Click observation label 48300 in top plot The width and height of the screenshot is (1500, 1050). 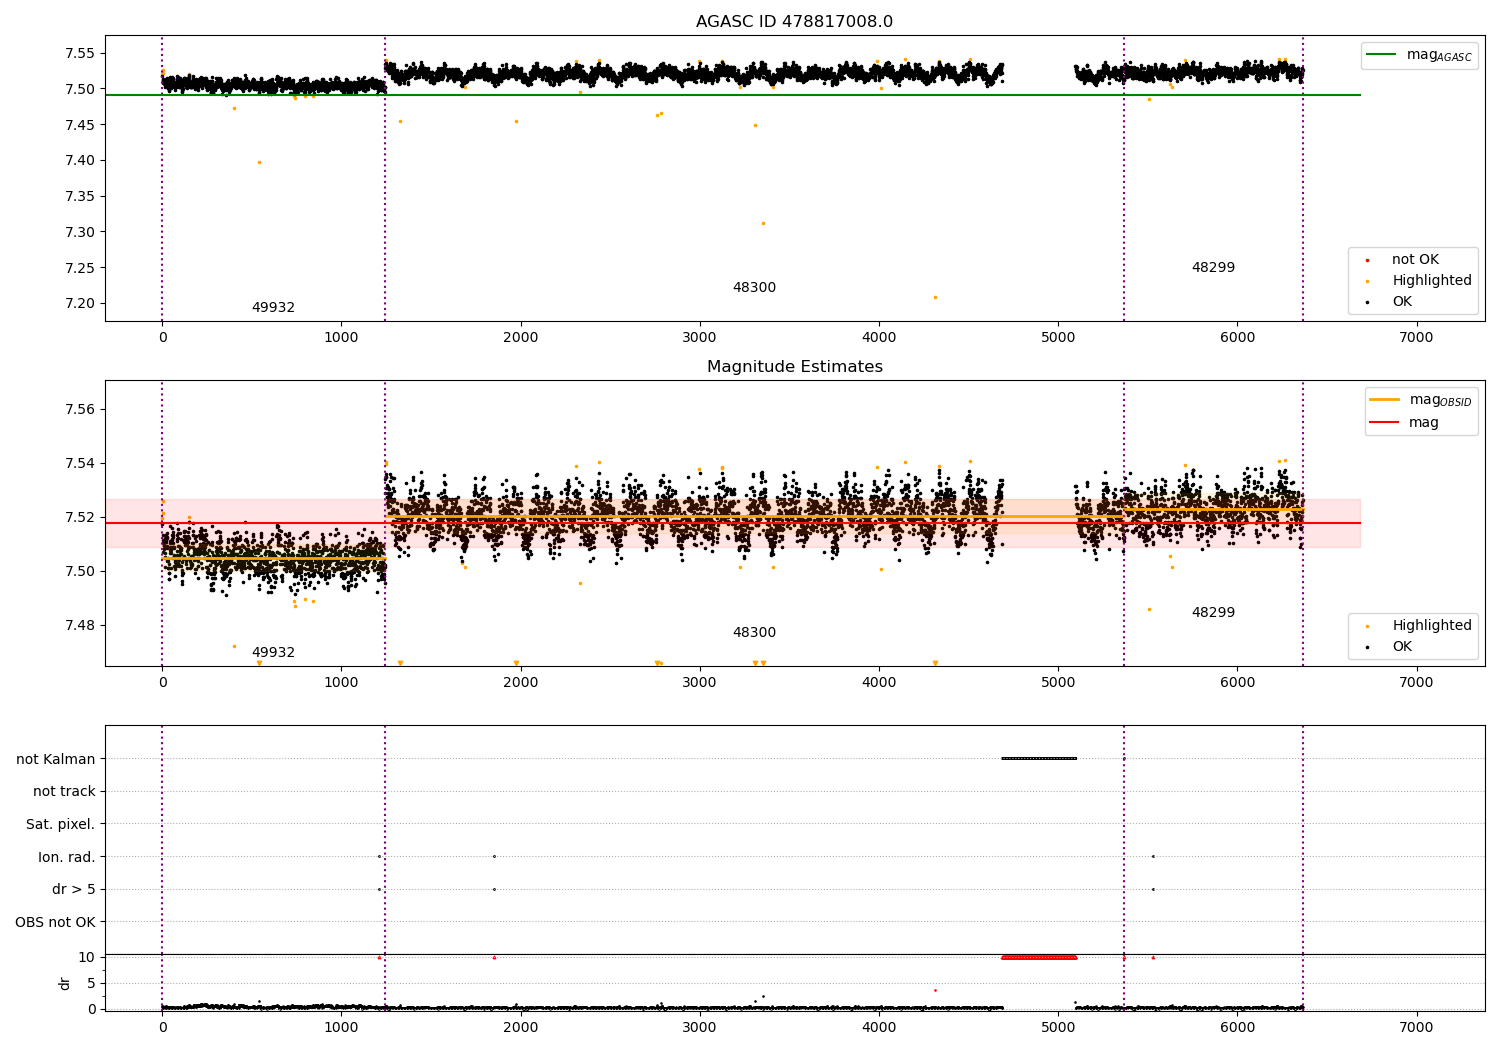coord(754,288)
